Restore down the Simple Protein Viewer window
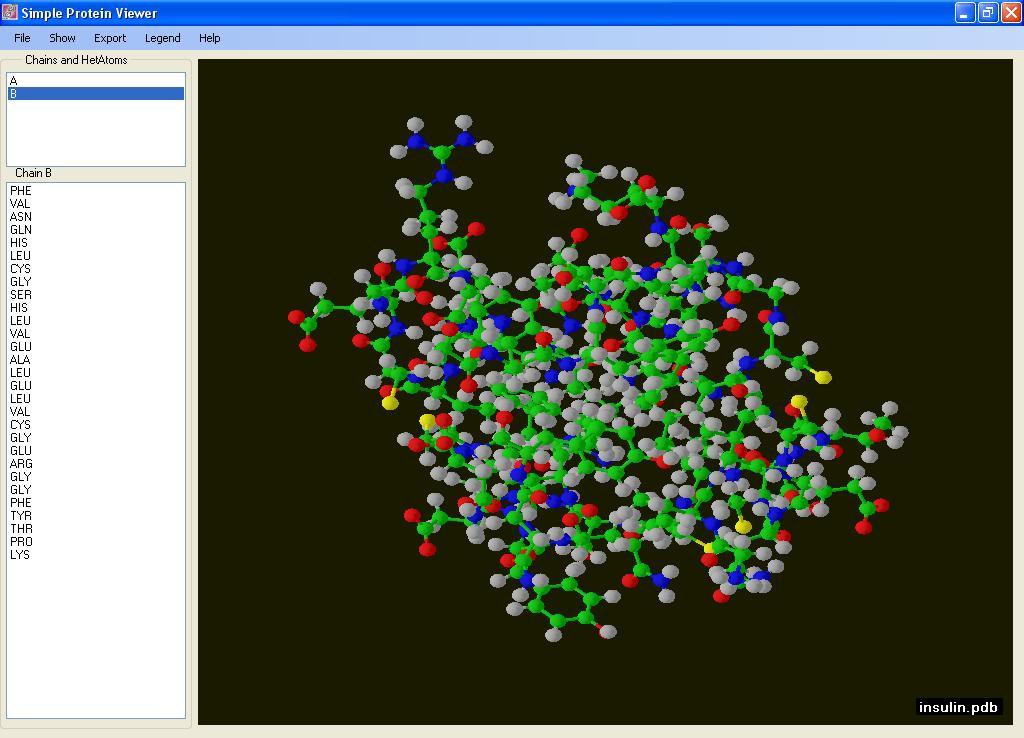This screenshot has width=1024, height=738. click(988, 12)
